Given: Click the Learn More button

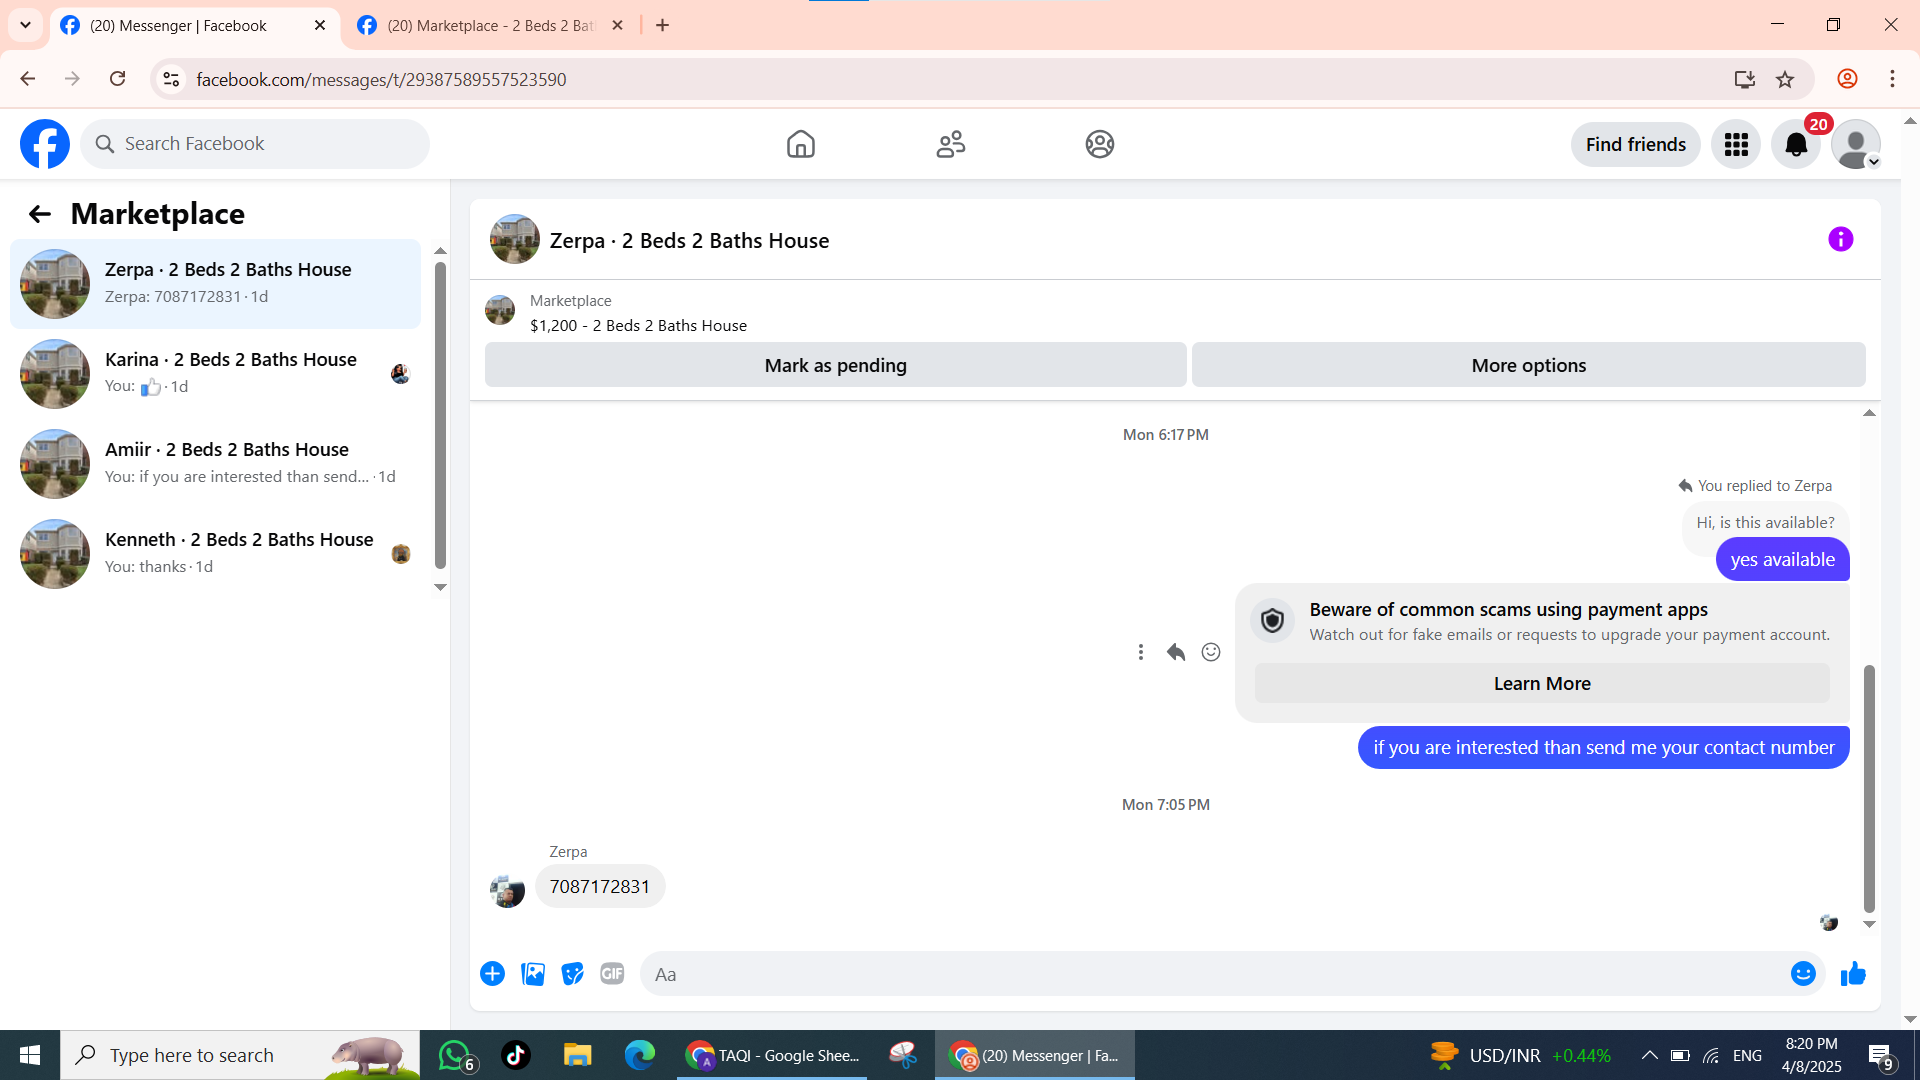Looking at the screenshot, I should click(1541, 684).
